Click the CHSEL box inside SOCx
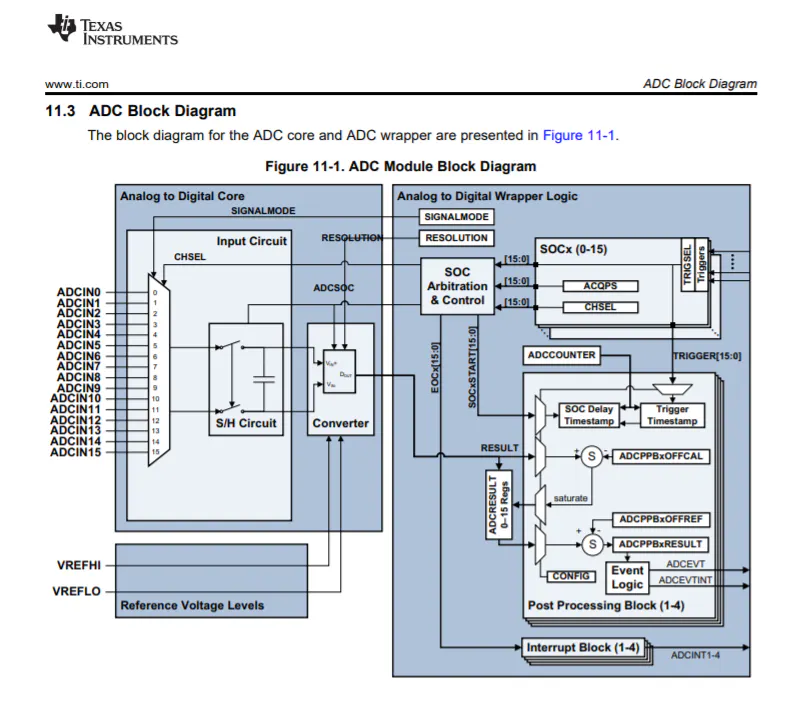This screenshot has width=812, height=702. [x=600, y=307]
